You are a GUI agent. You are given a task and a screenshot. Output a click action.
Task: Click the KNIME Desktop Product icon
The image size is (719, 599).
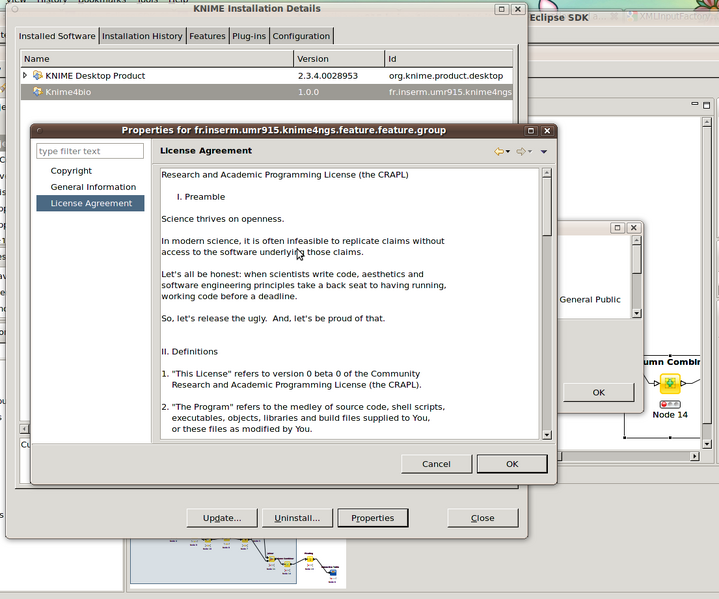point(38,75)
